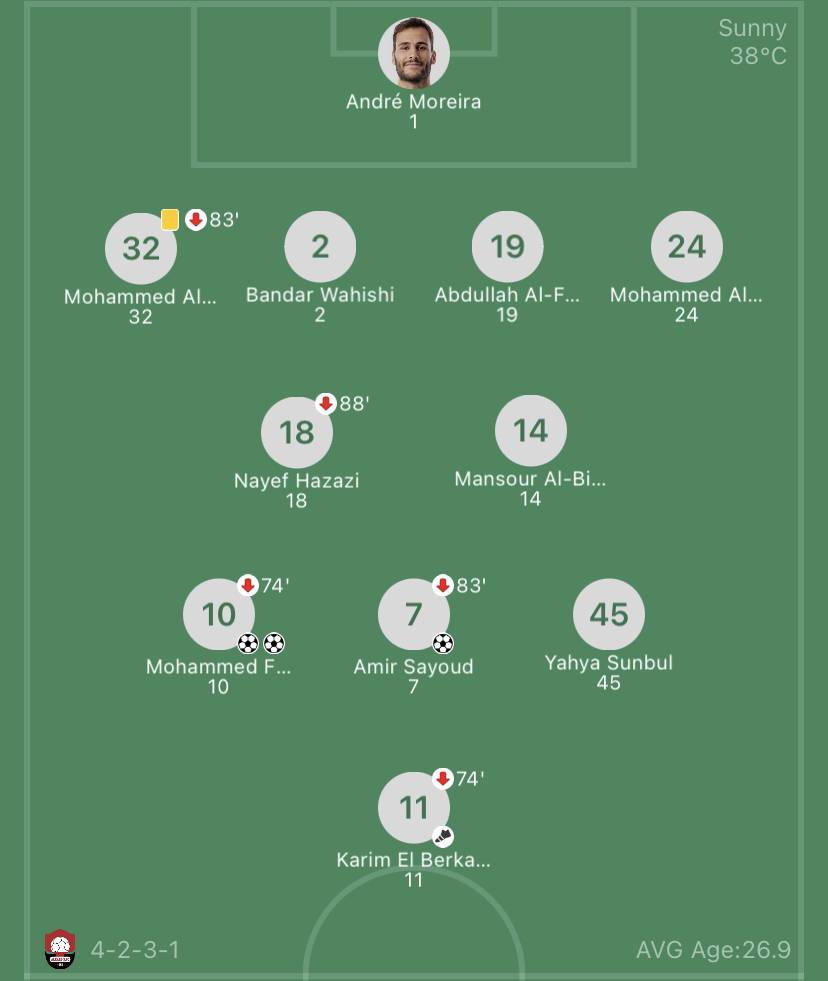This screenshot has width=828, height=981.
Task: Open the Nayef Hazazi name link
Action: coord(296,481)
